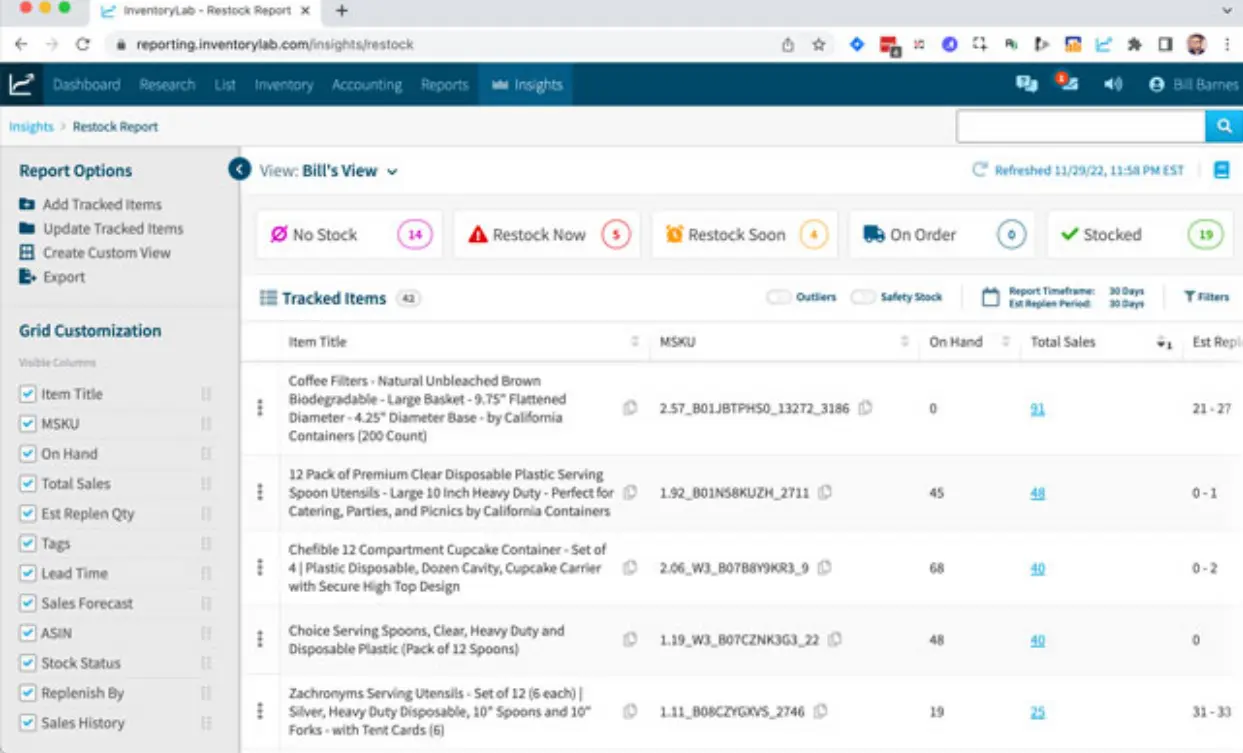Screen dimensions: 1243x753
Task: Open row menu for Chefible Cupcake Container
Action: 260,567
